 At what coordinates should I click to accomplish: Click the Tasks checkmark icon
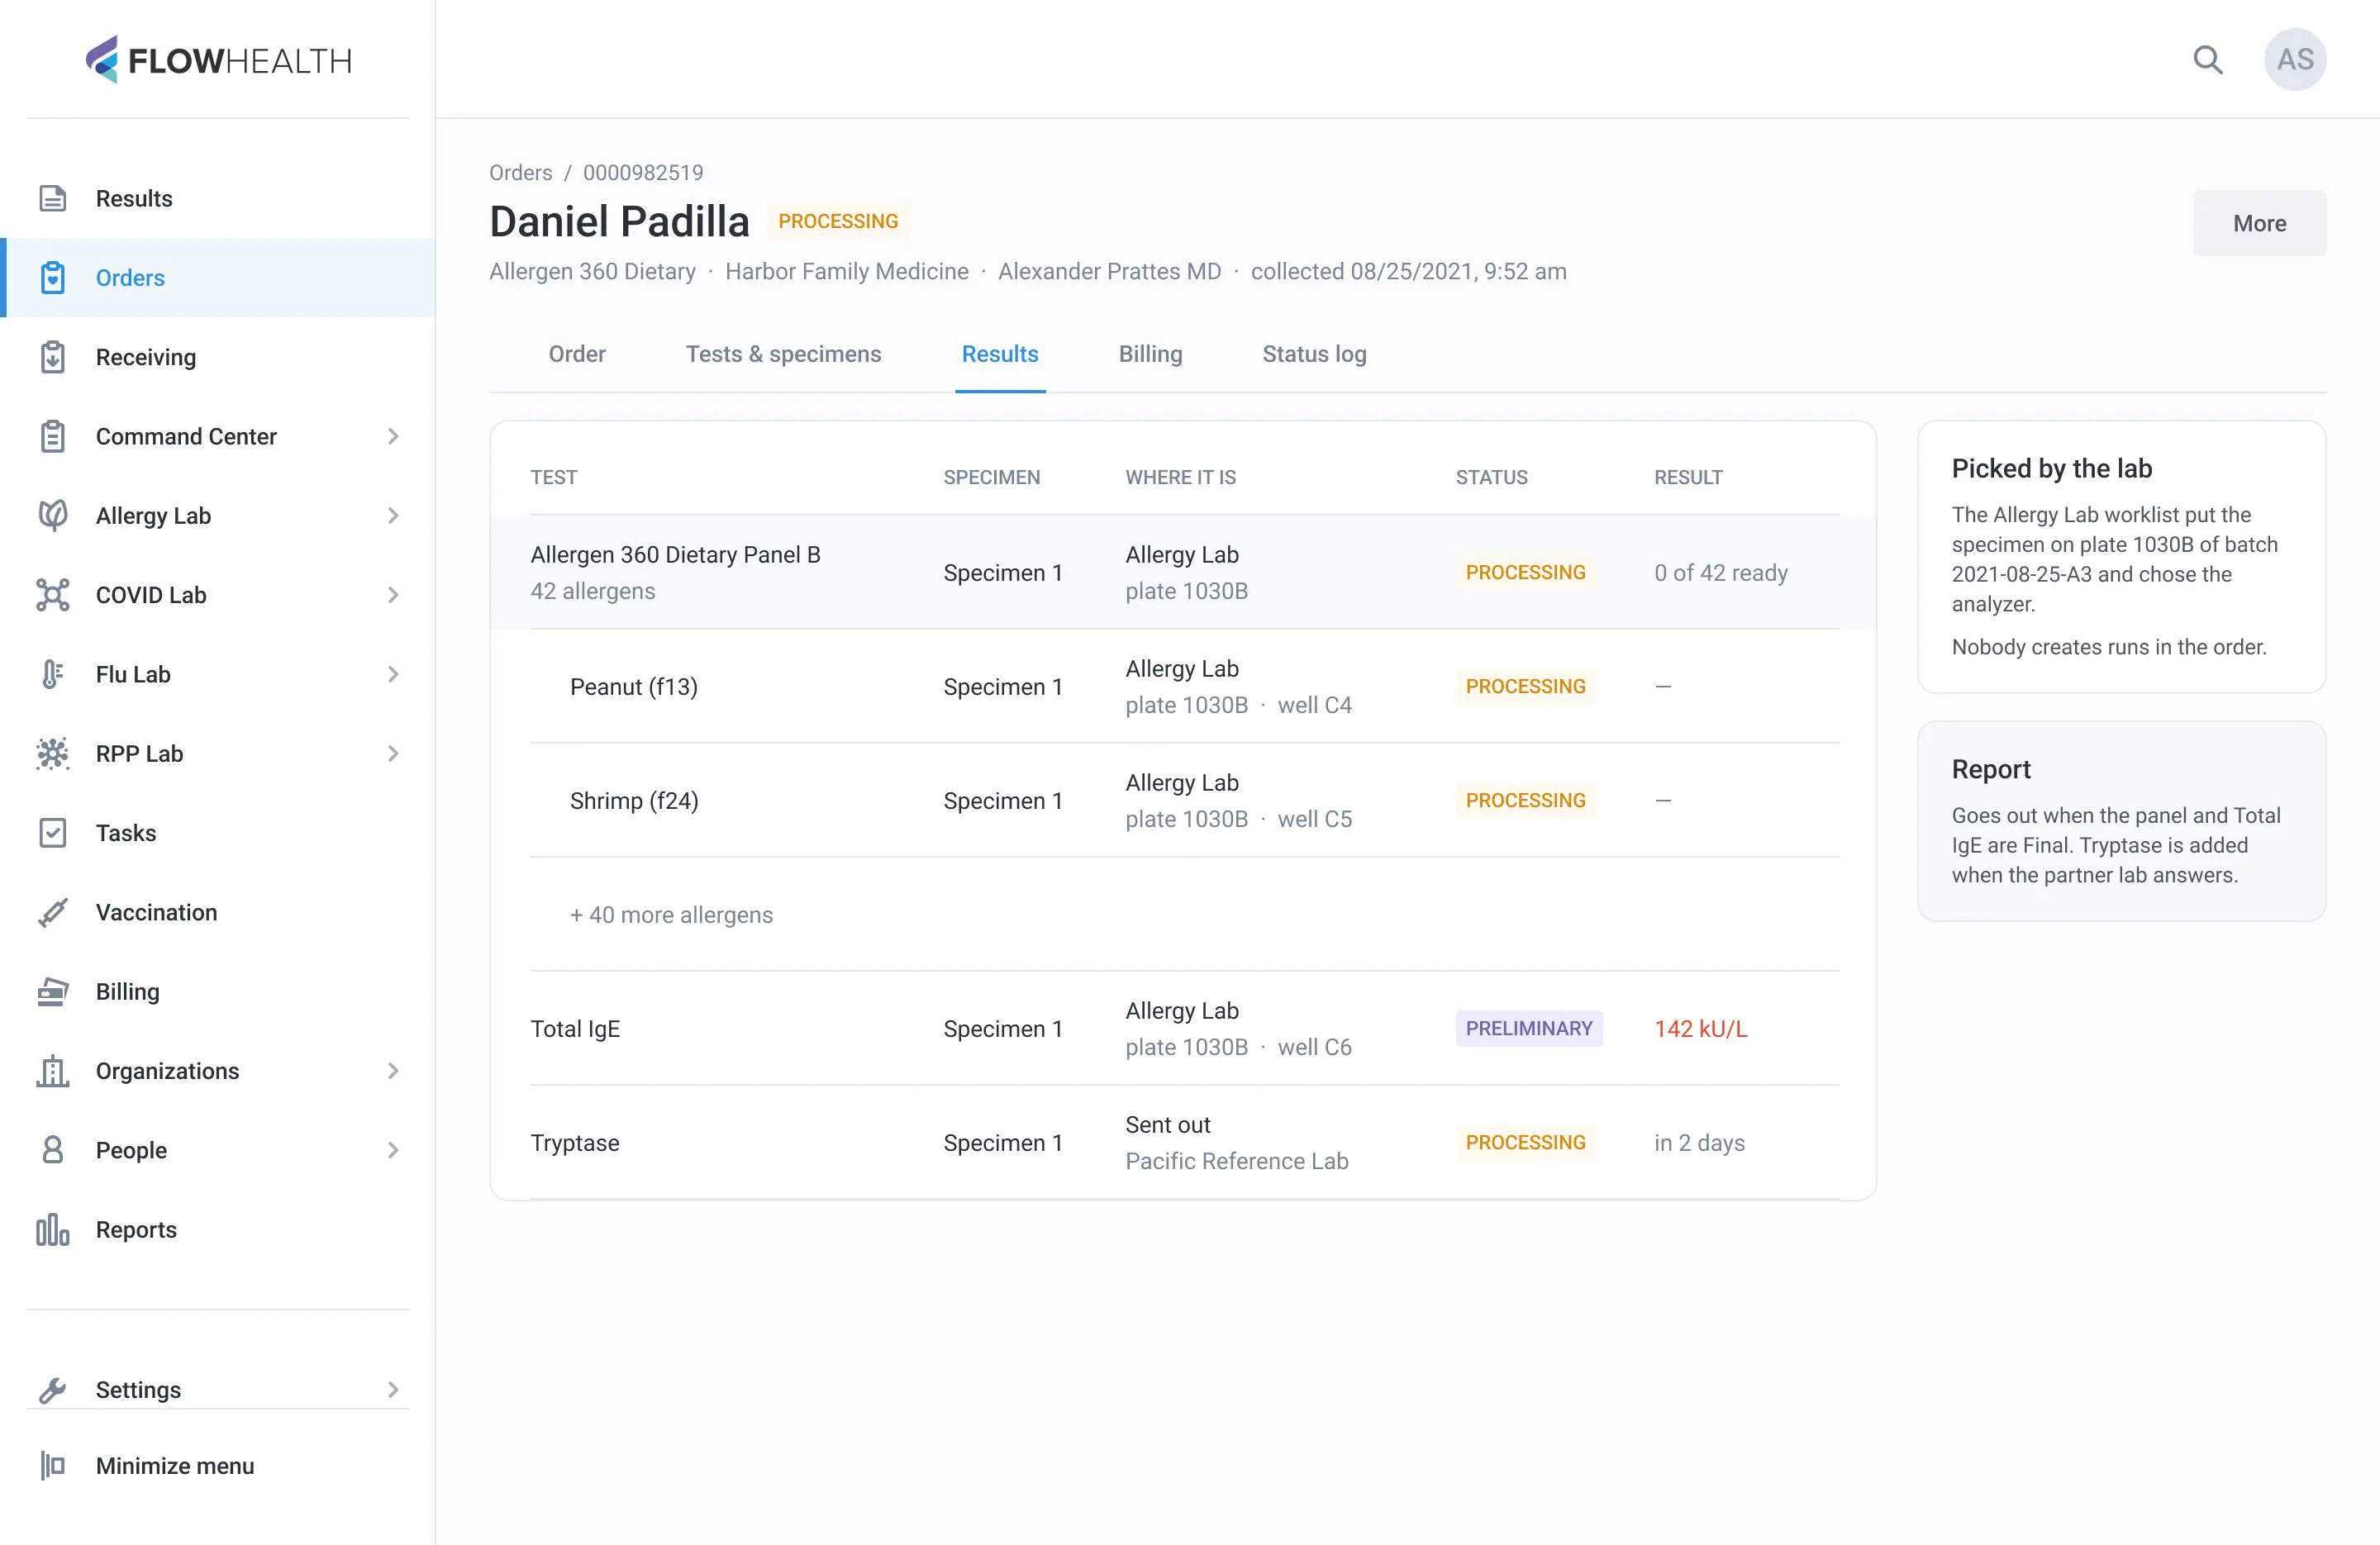[53, 832]
